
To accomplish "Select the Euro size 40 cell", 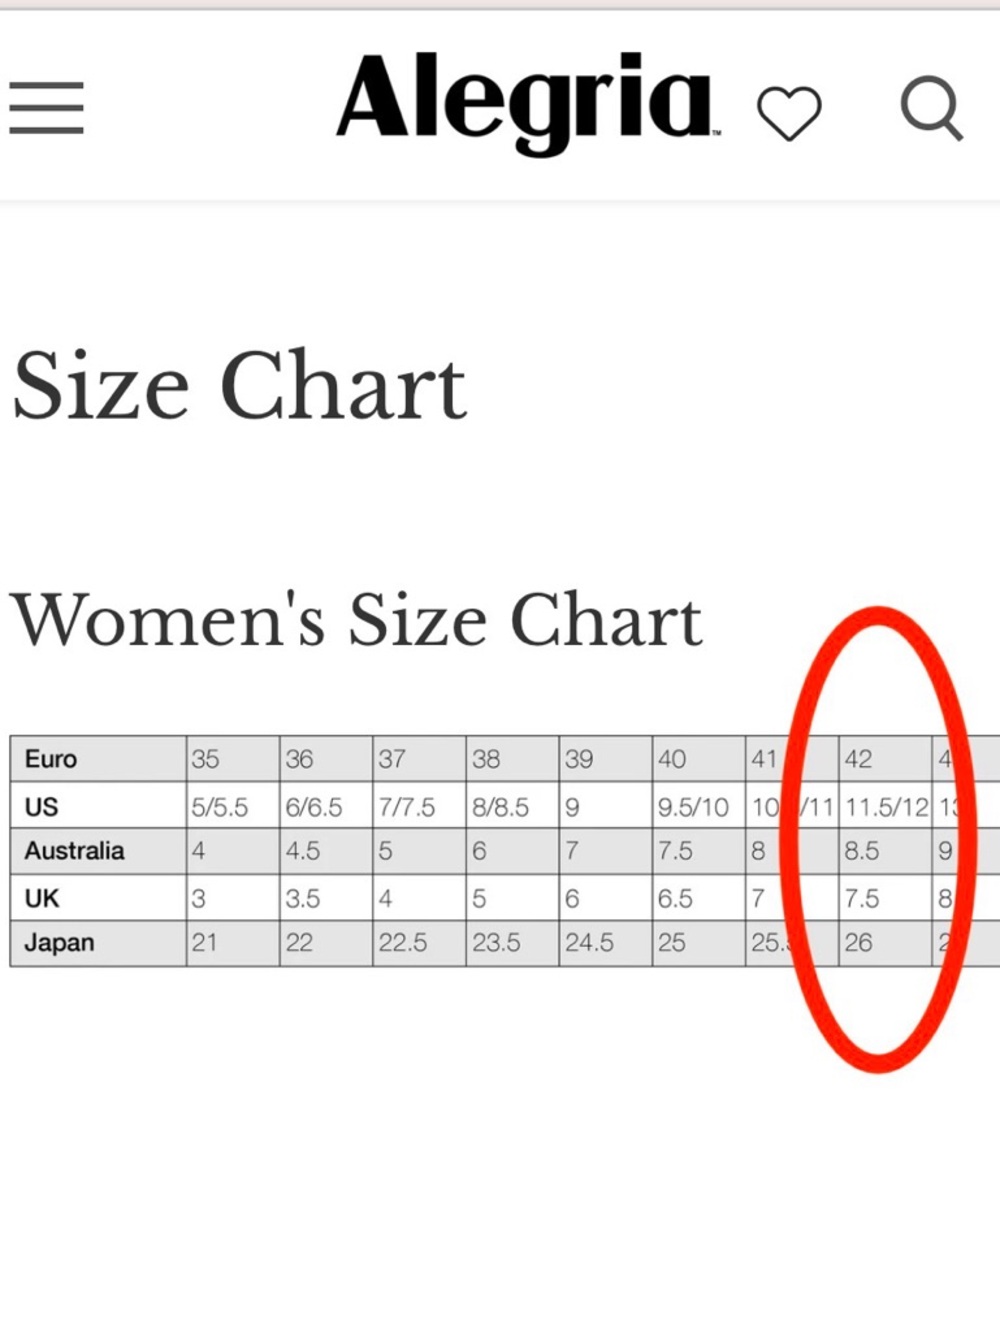I will point(699,758).
